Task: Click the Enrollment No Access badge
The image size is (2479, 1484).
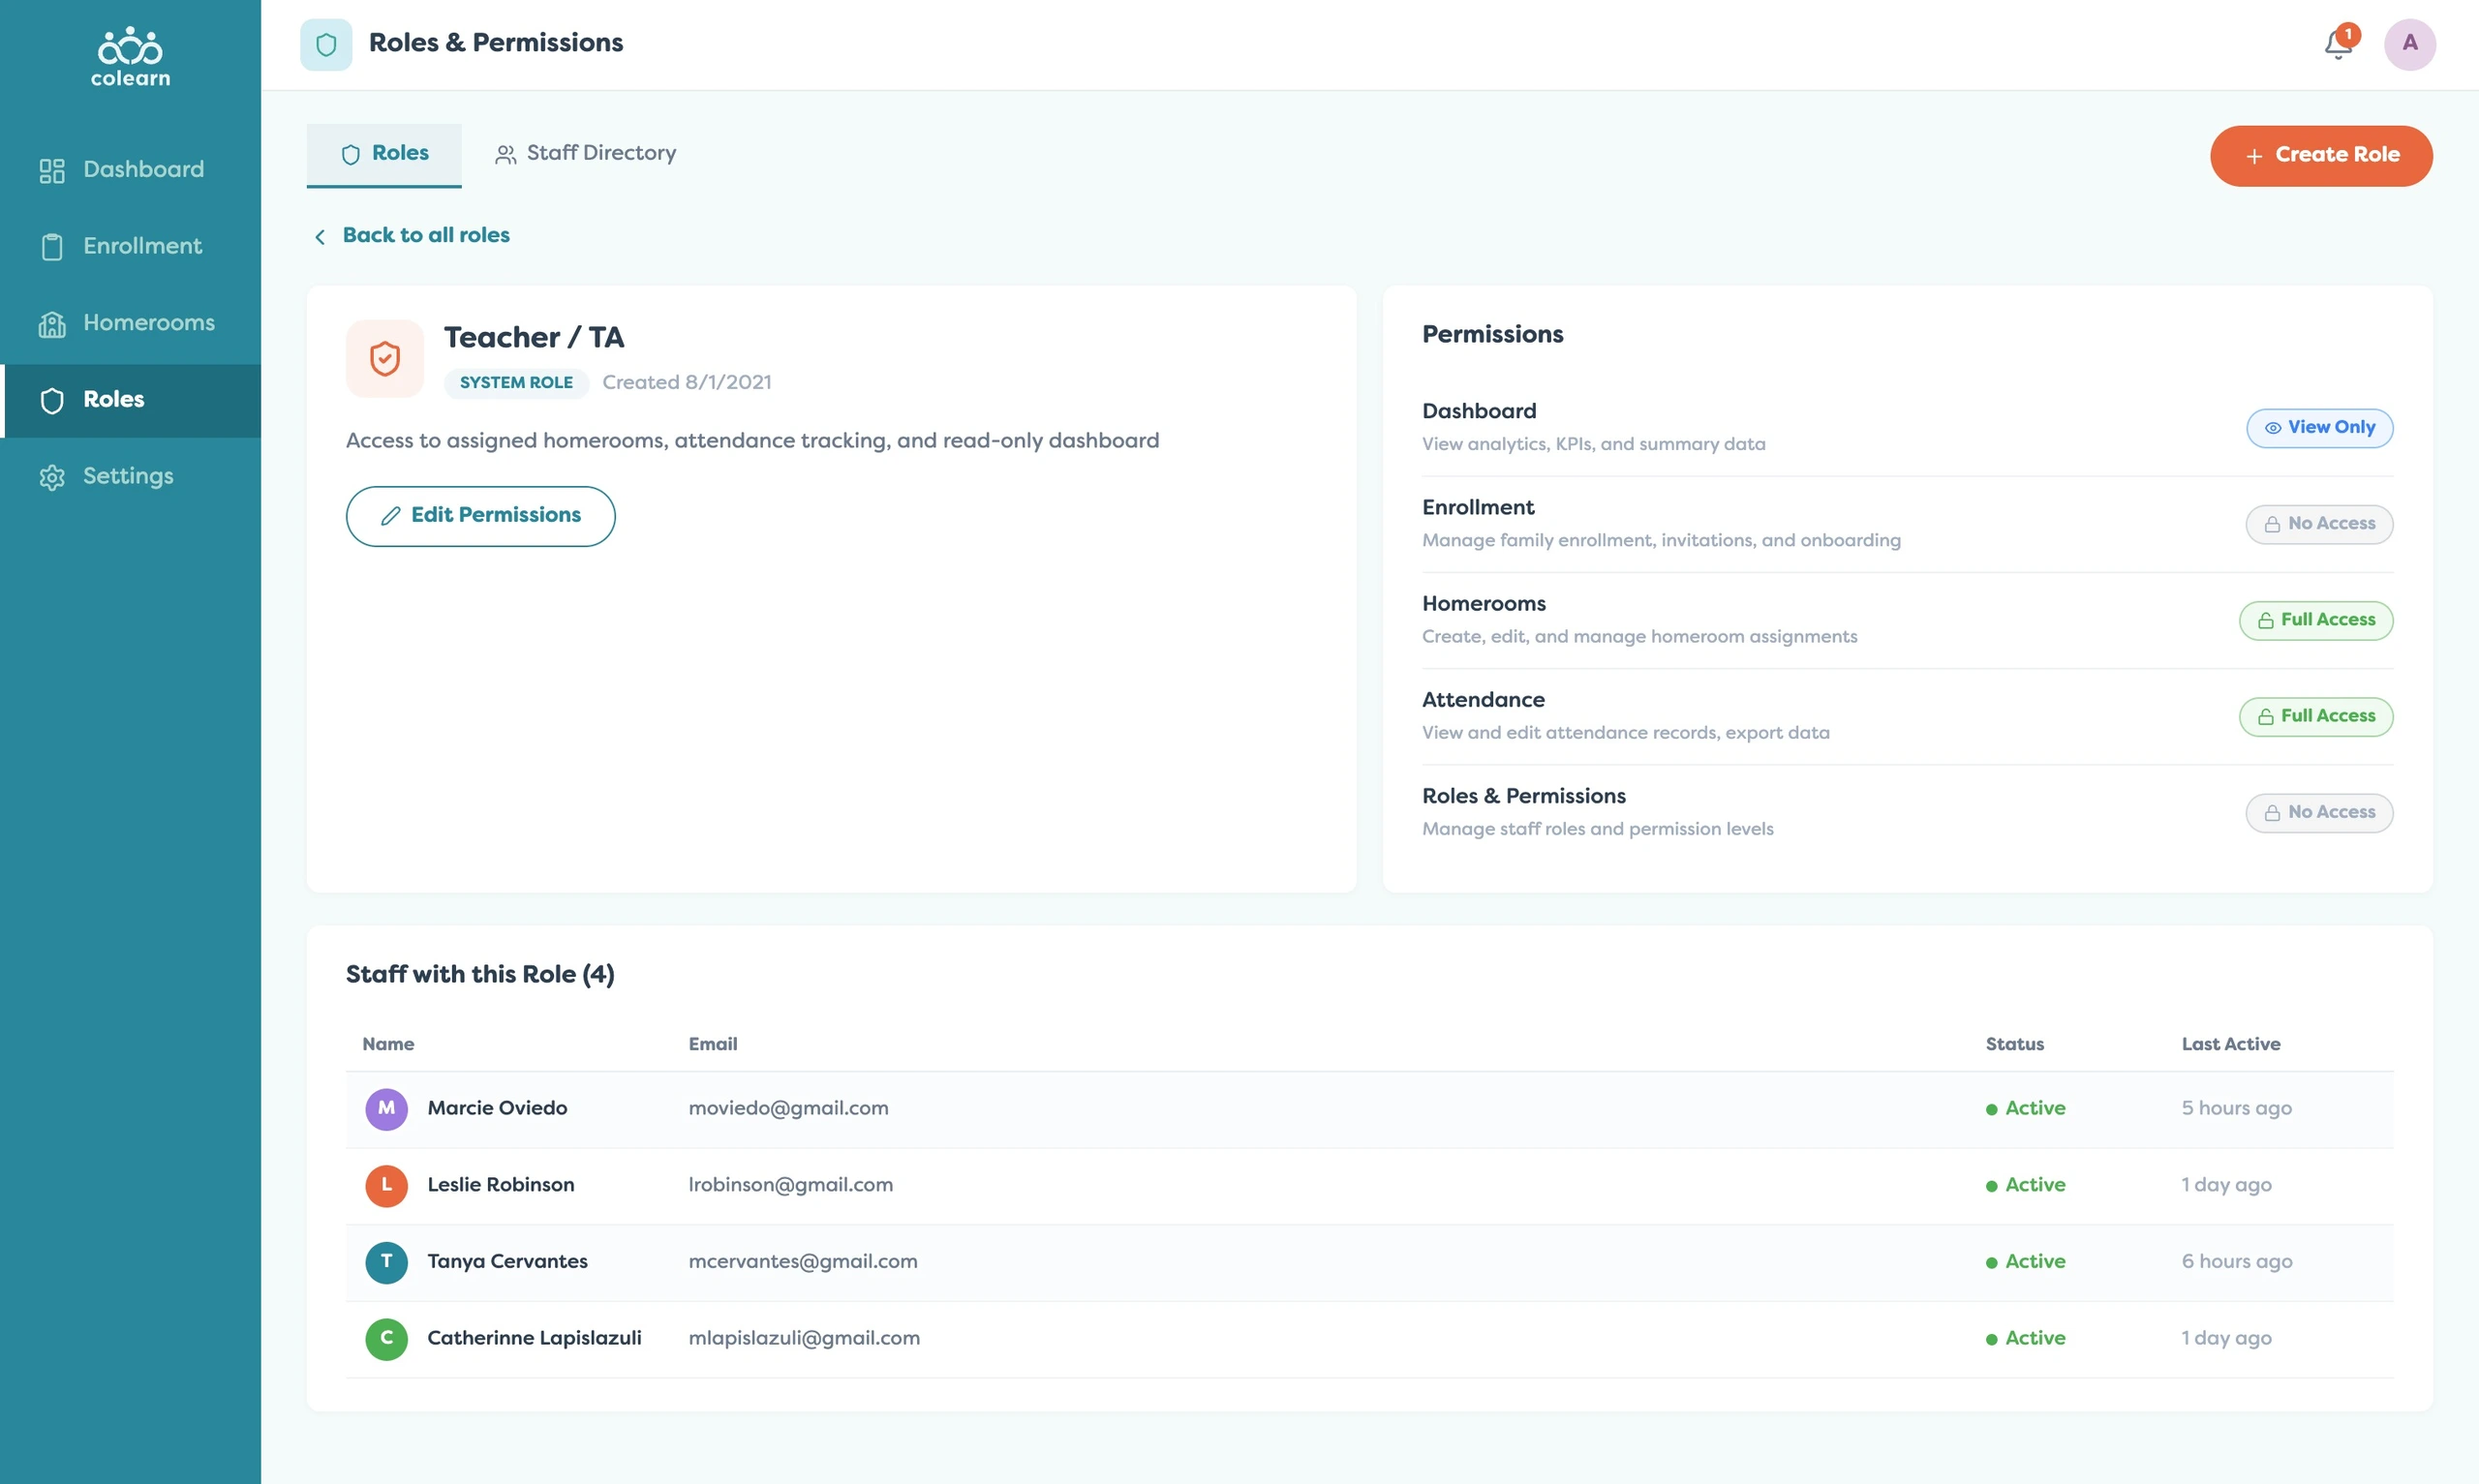Action: click(x=2319, y=524)
